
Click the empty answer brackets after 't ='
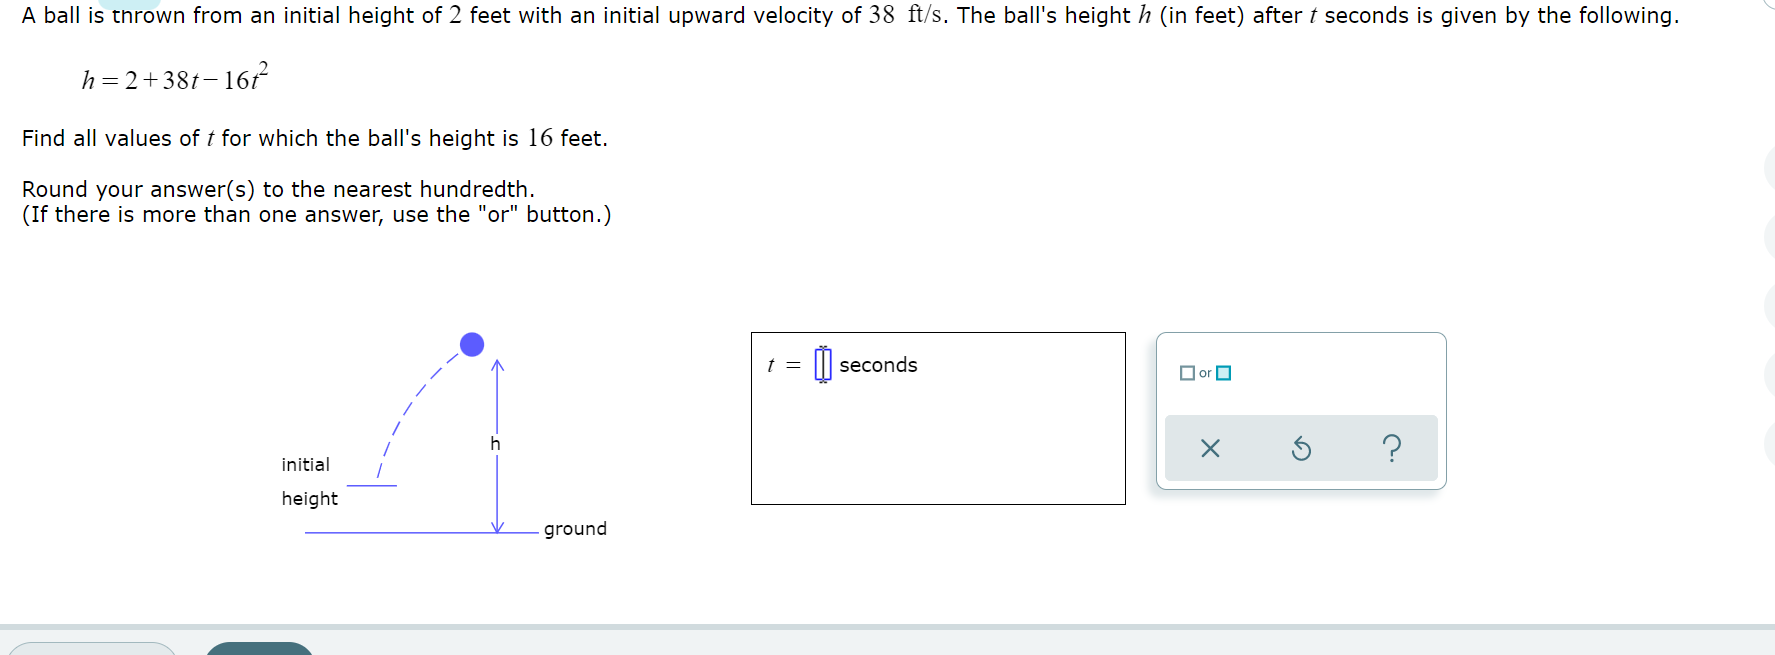click(822, 365)
